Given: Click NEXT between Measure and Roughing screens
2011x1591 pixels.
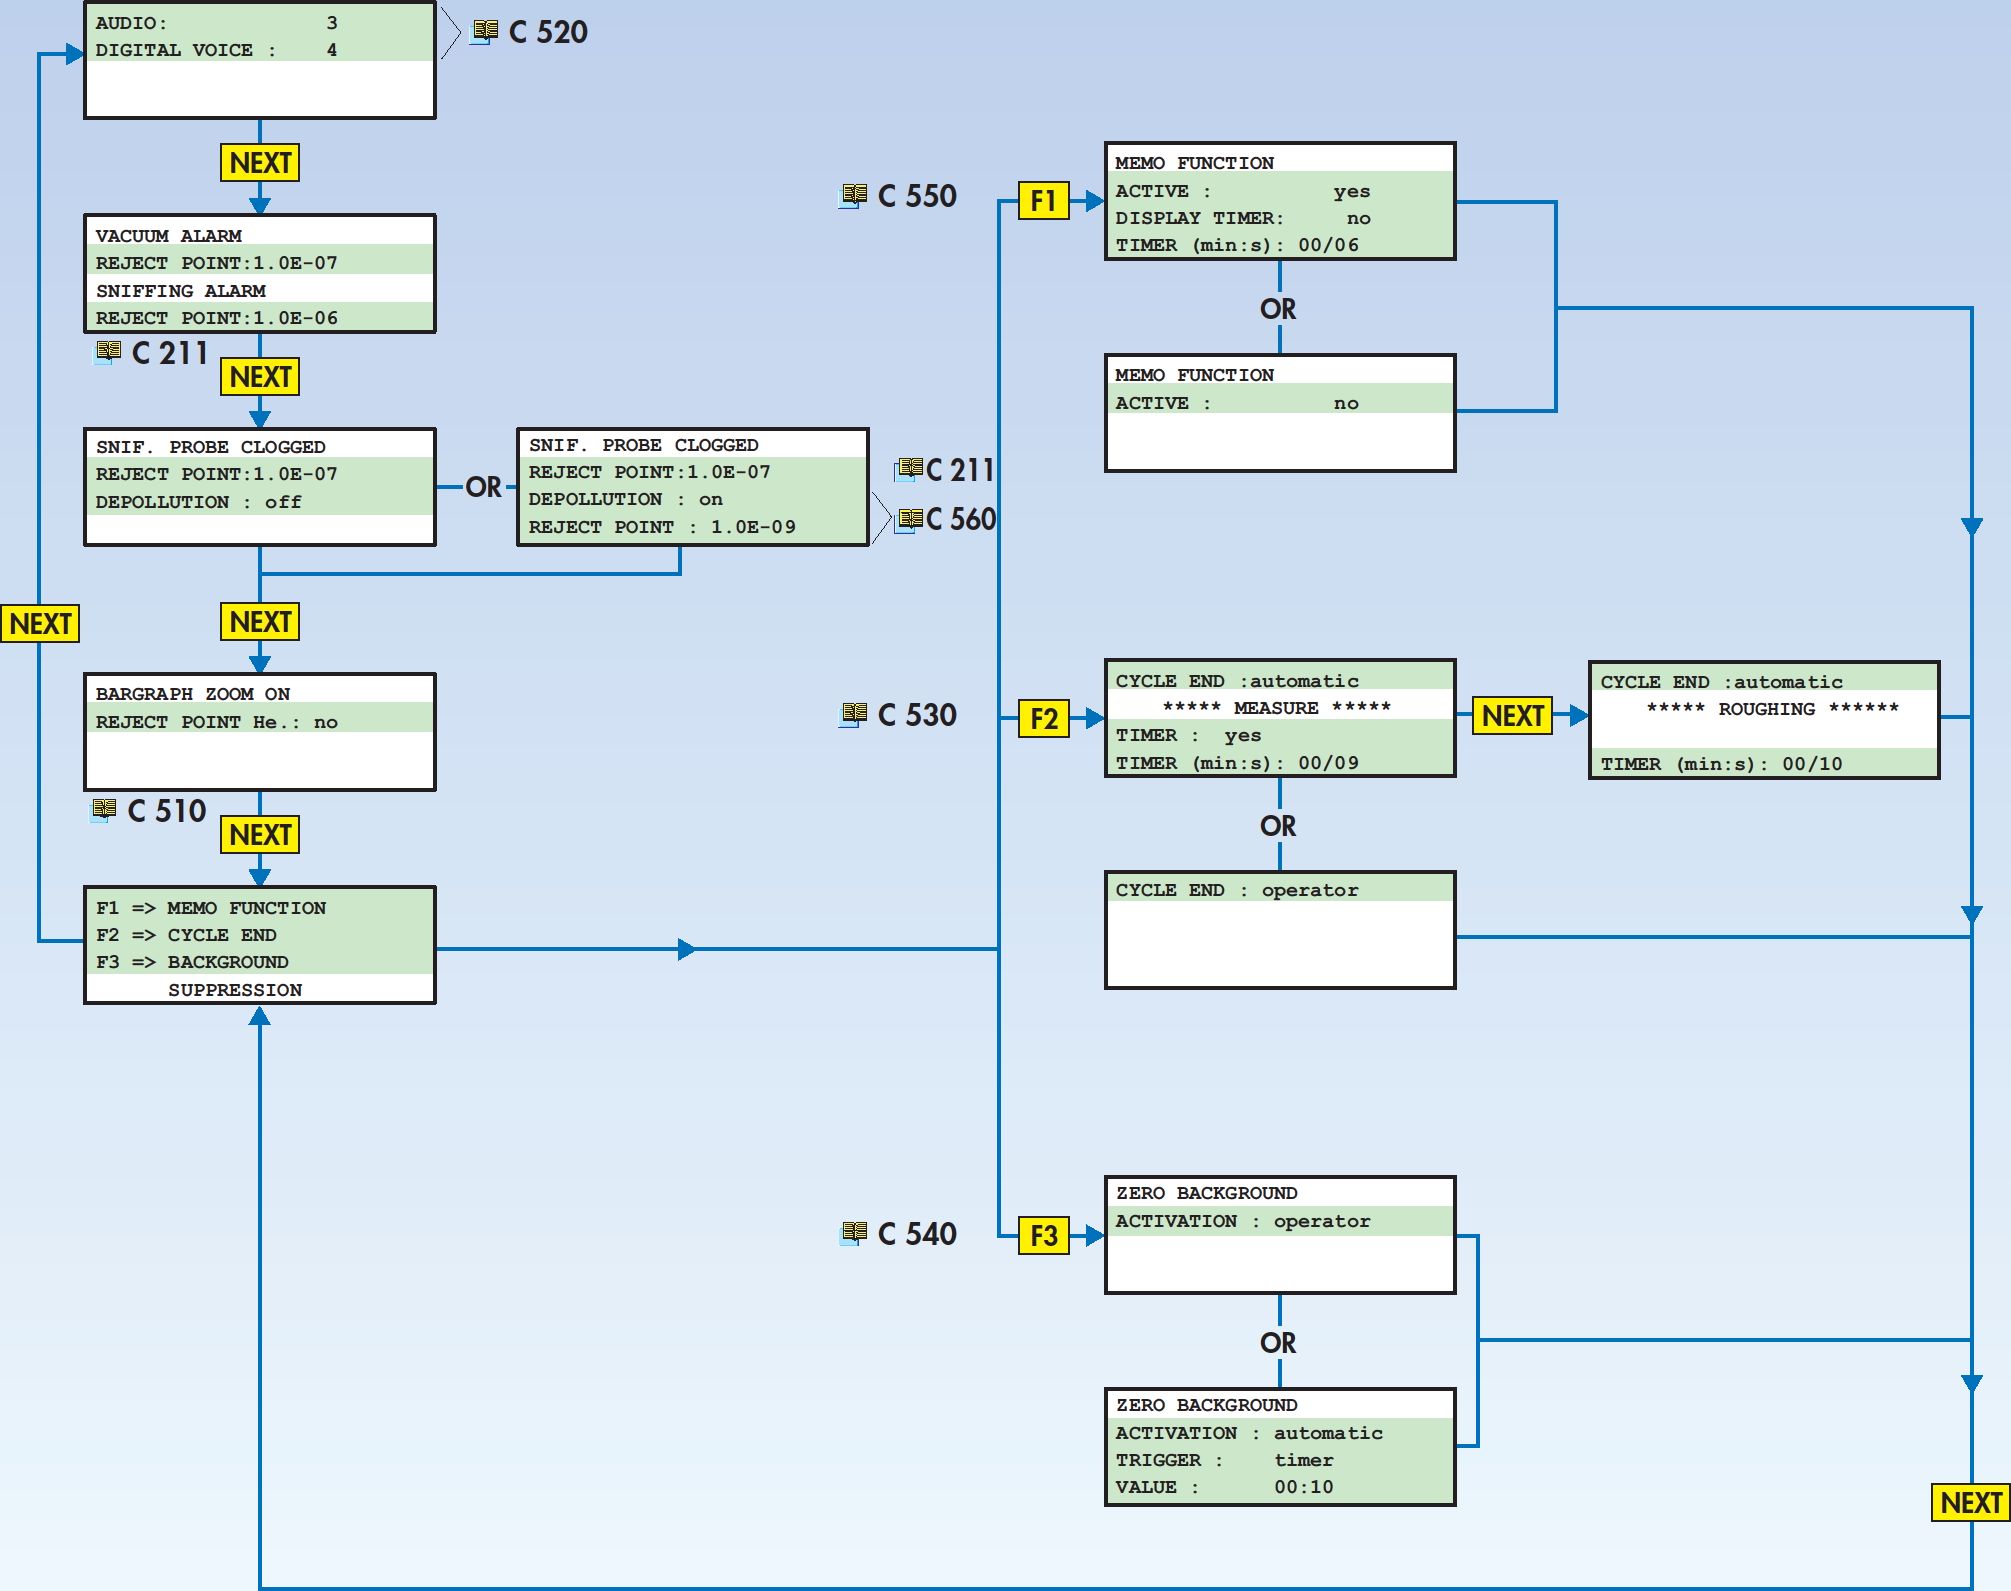Looking at the screenshot, I should [x=1512, y=716].
